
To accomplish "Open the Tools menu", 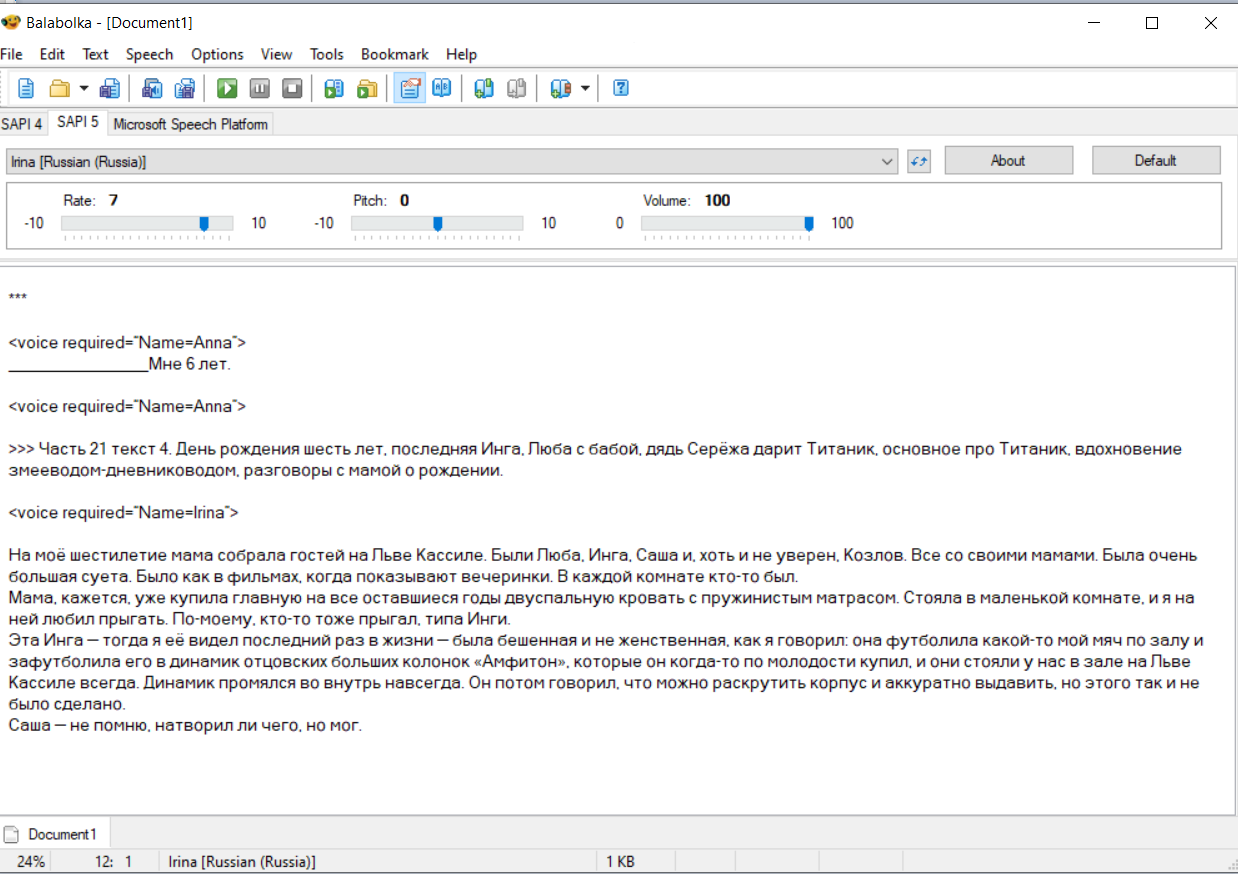I will click(x=327, y=54).
